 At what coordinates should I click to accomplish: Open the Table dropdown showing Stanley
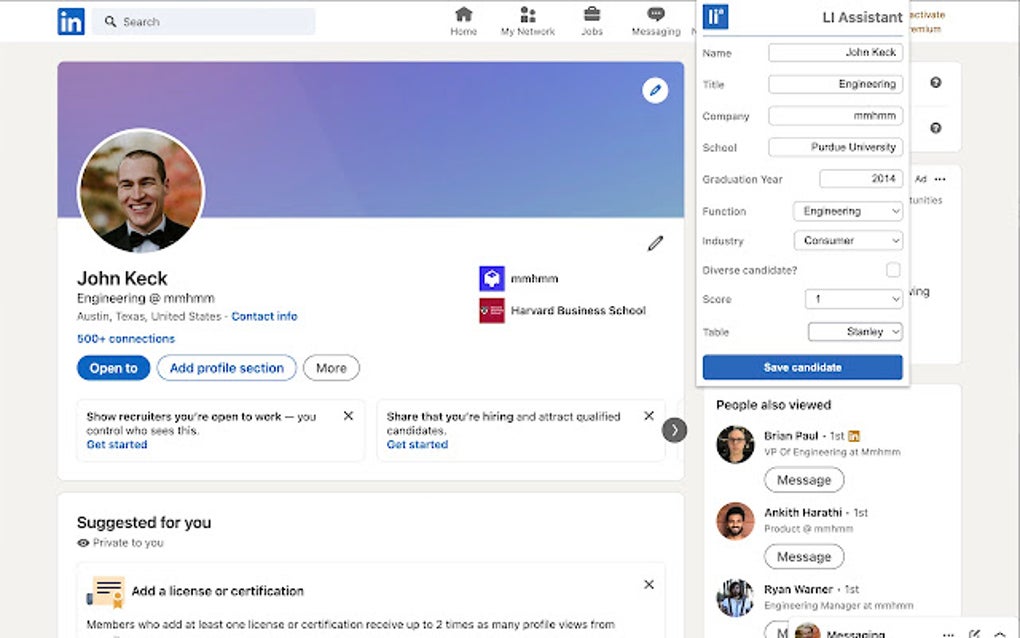click(x=855, y=331)
